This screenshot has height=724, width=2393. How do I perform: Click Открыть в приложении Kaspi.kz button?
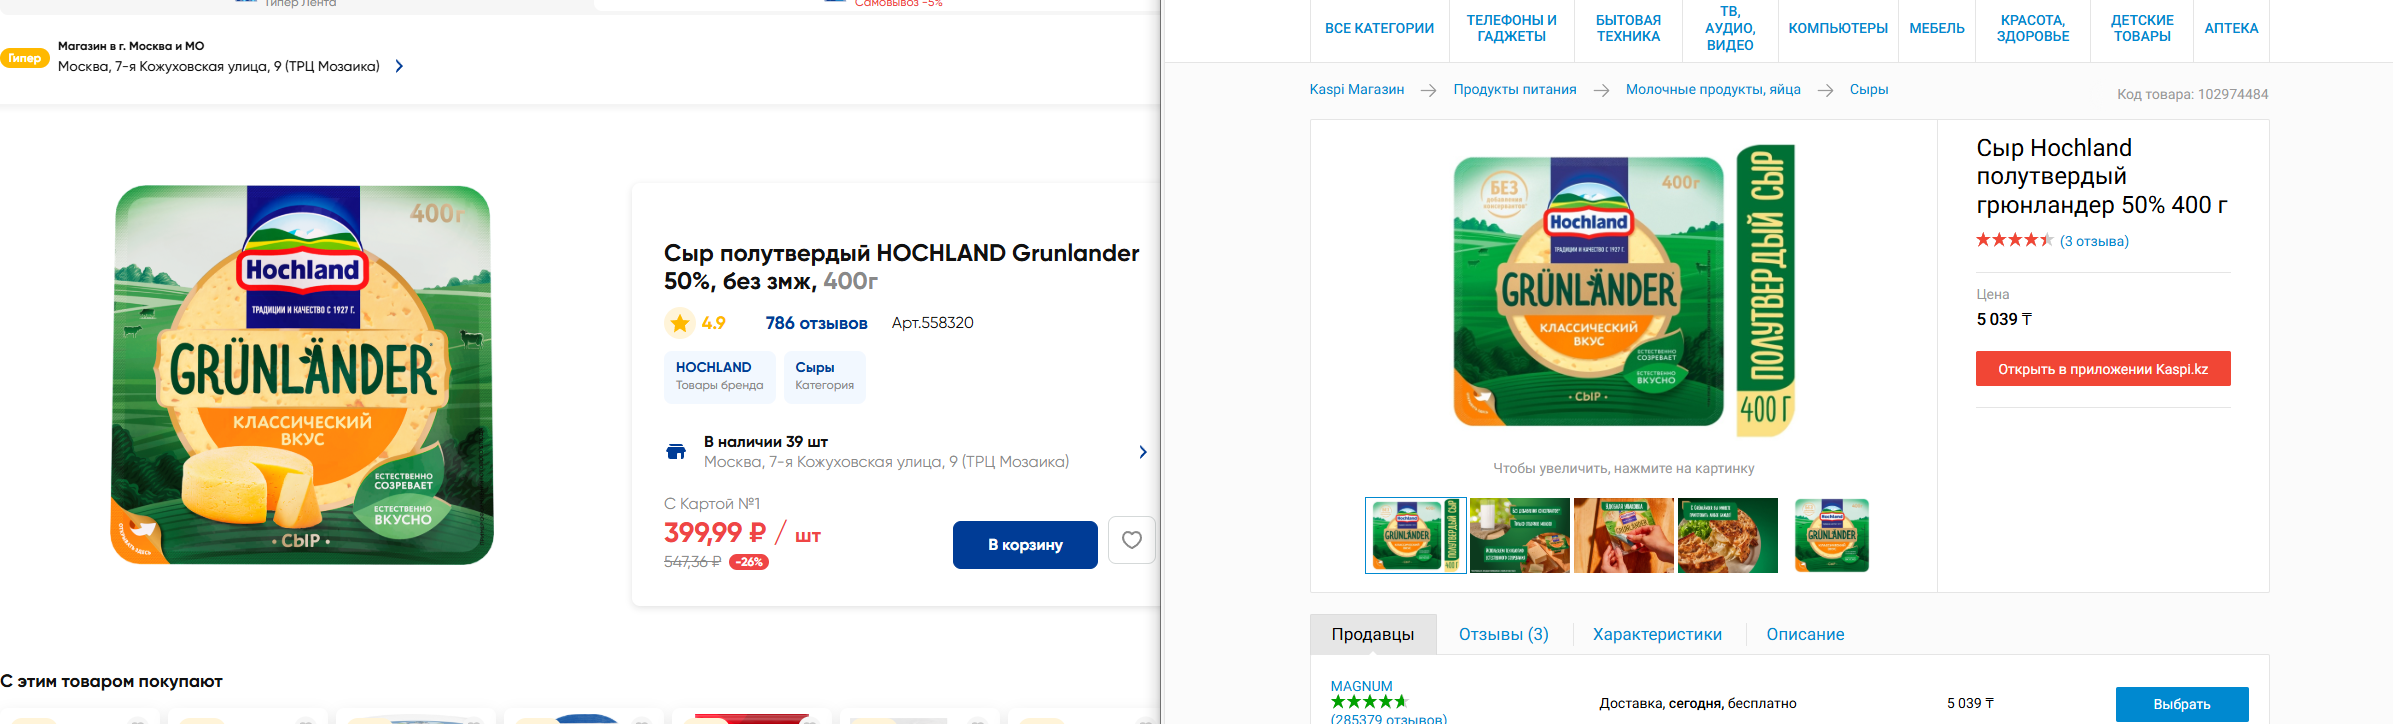pyautogui.click(x=2103, y=369)
